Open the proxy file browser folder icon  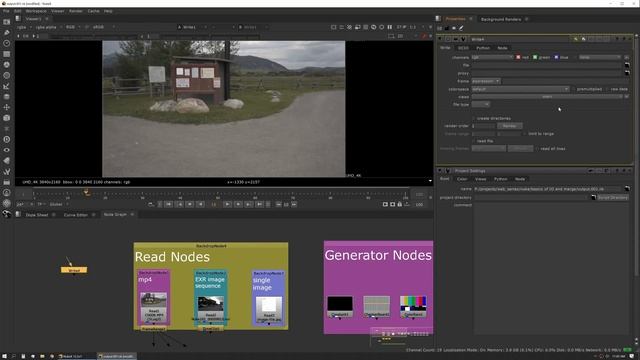(627, 73)
